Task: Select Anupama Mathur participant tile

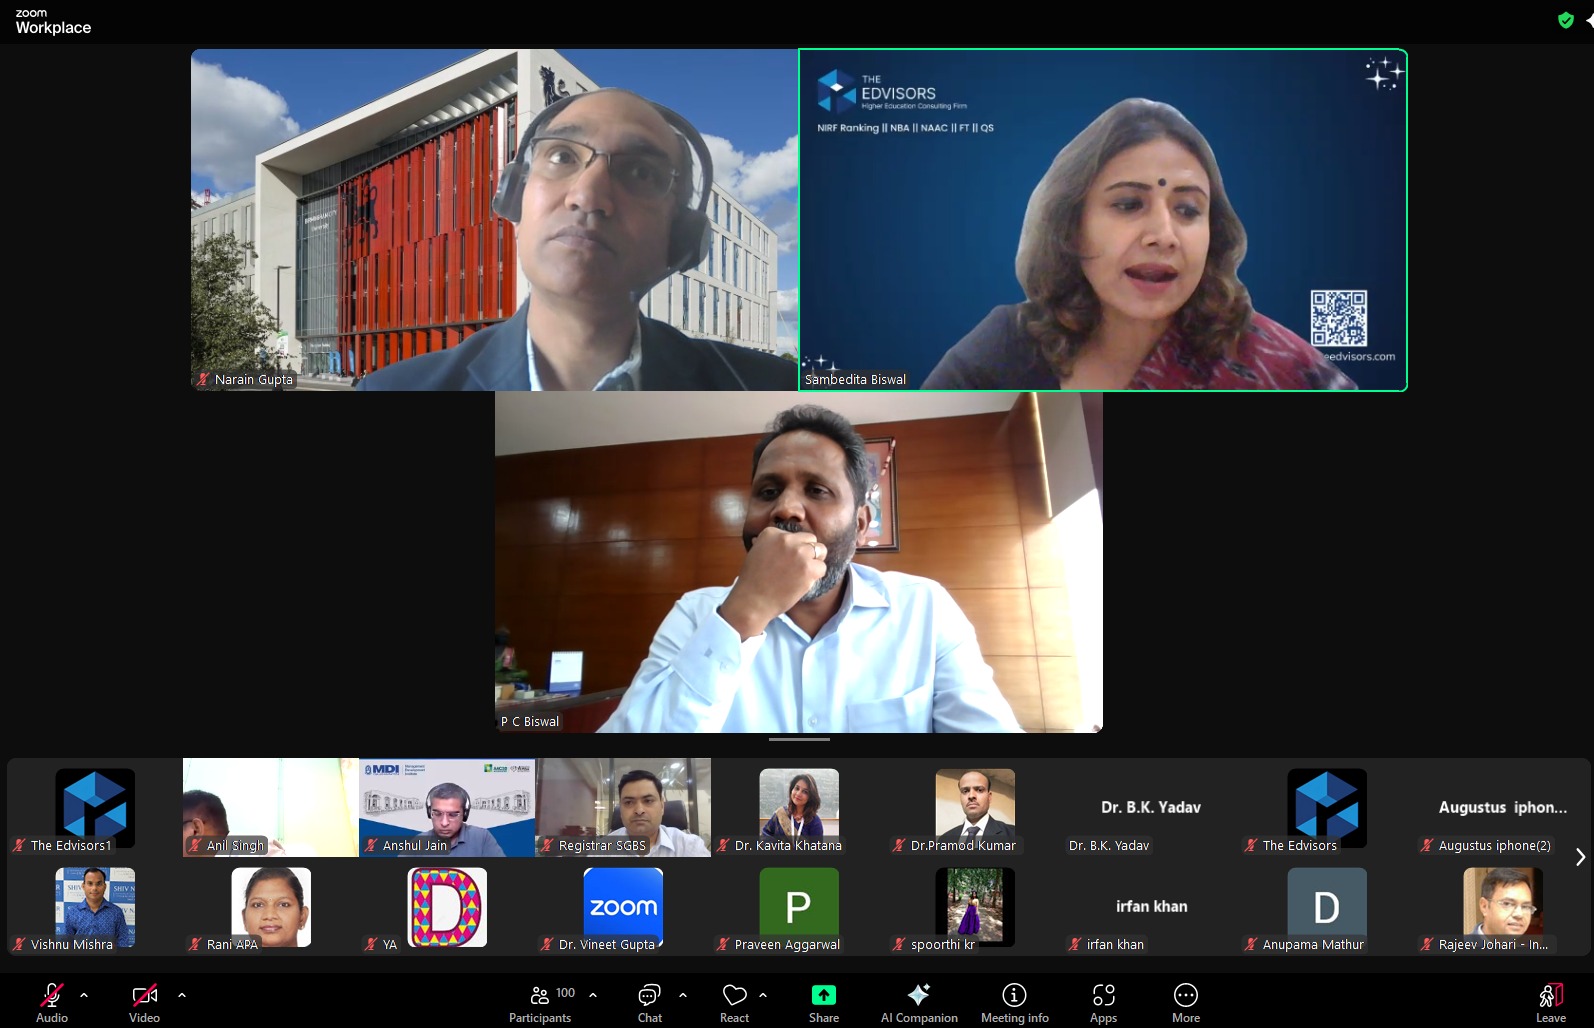Action: click(x=1327, y=907)
